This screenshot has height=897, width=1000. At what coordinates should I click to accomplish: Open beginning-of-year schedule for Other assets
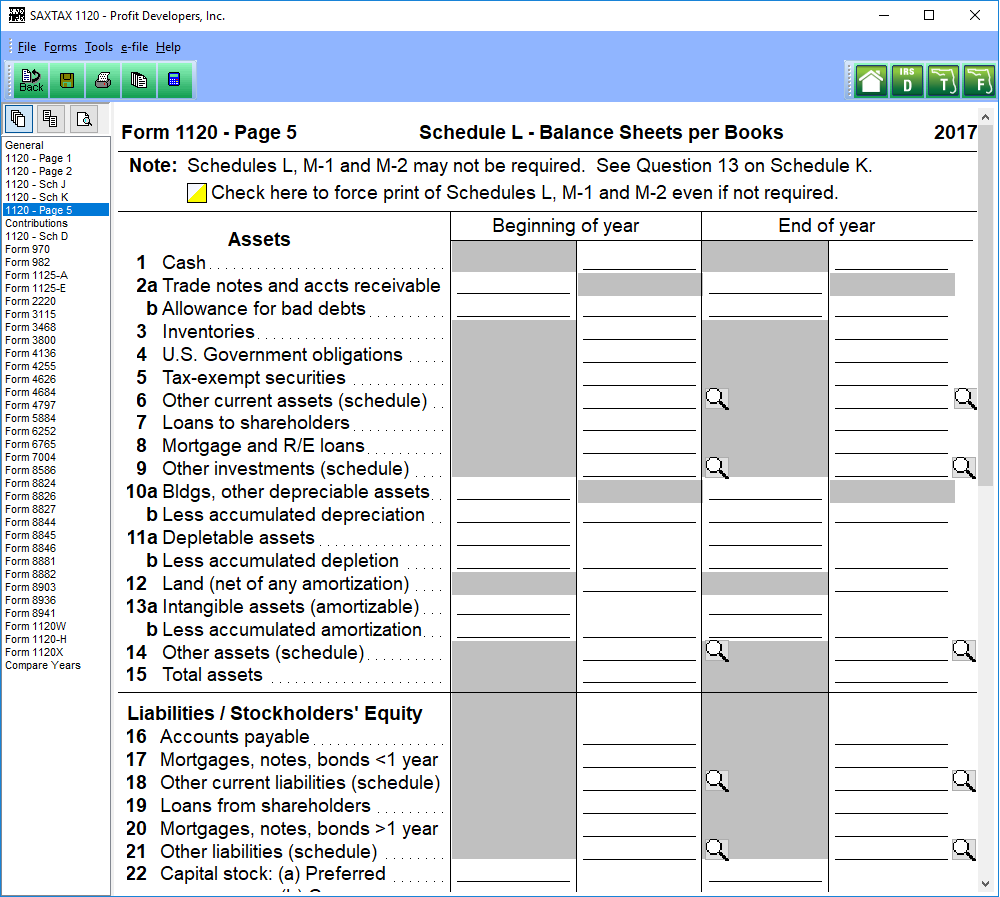(717, 651)
